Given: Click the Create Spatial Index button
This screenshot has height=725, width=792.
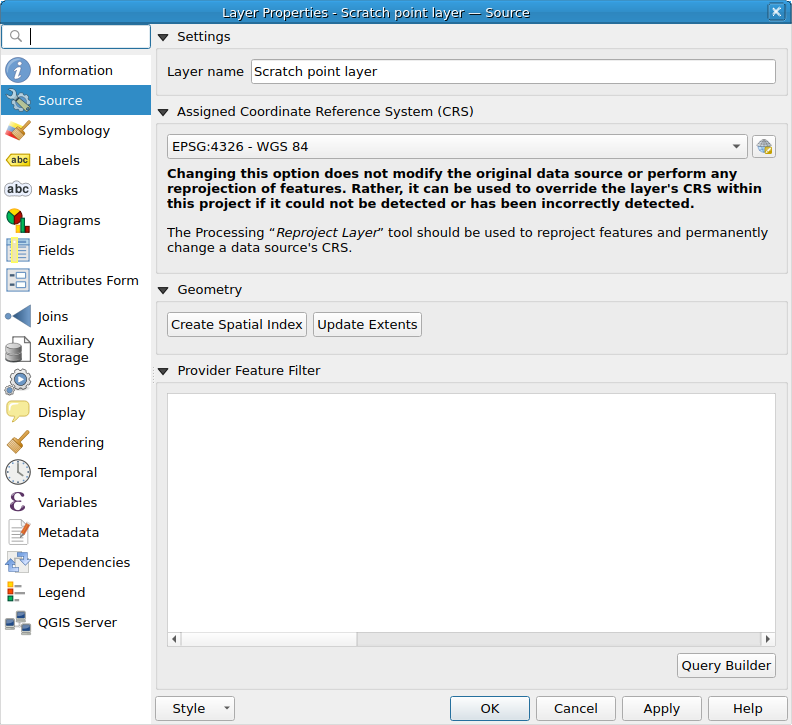Looking at the screenshot, I should pos(236,325).
